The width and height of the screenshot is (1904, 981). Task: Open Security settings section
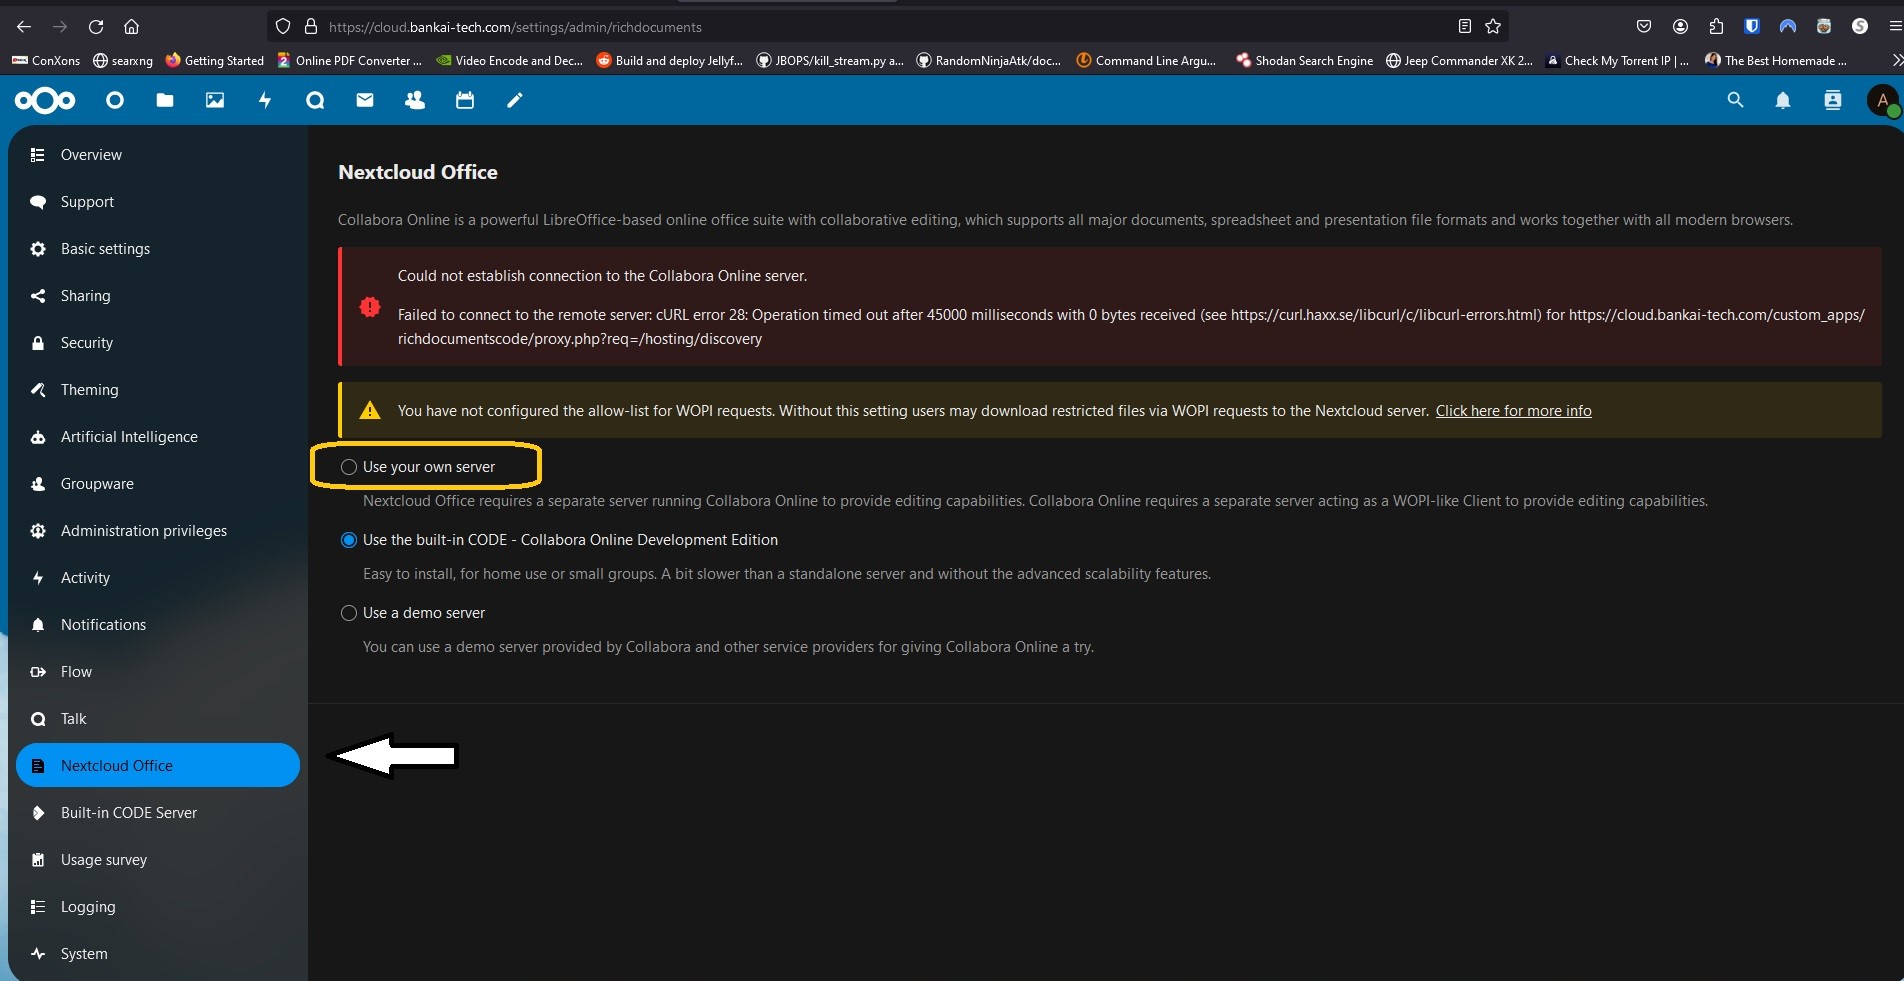point(87,343)
